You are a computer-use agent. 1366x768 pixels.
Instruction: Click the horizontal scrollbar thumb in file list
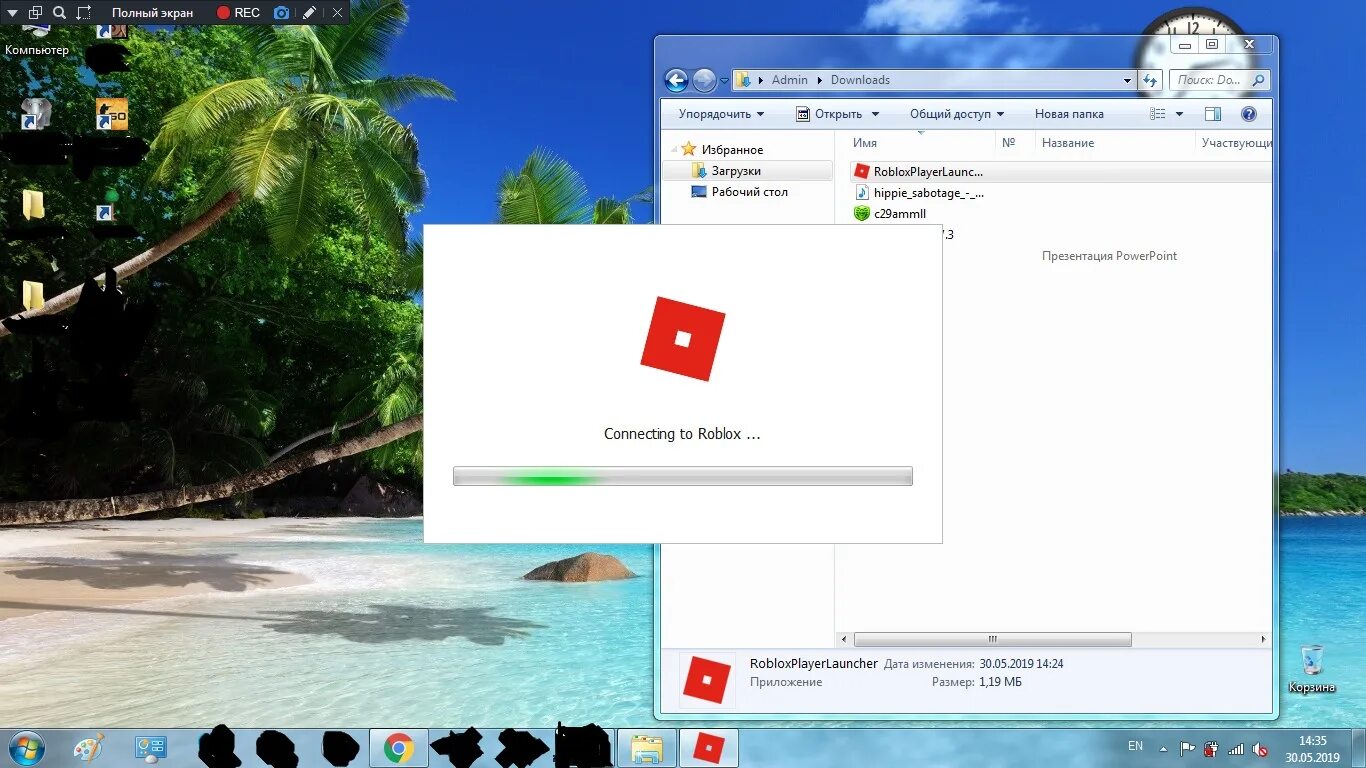point(992,640)
